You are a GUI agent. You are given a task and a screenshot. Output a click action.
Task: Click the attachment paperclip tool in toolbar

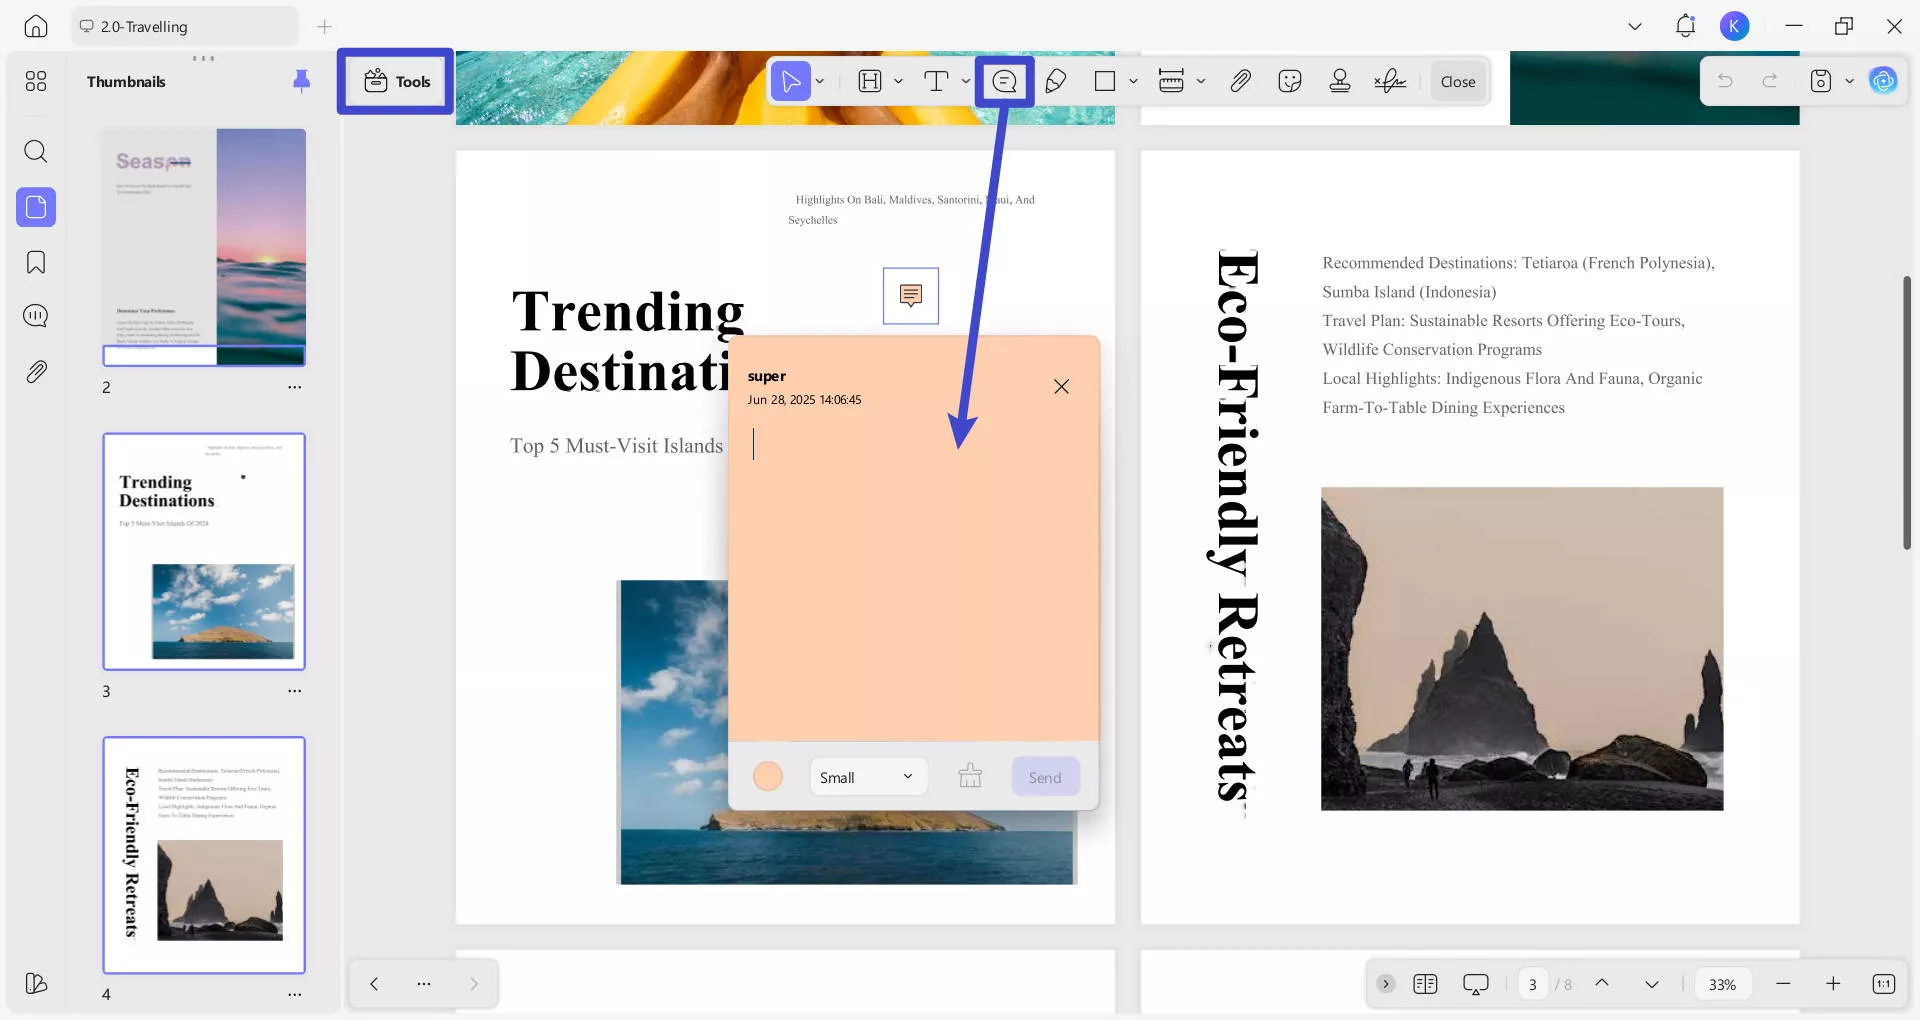1240,81
